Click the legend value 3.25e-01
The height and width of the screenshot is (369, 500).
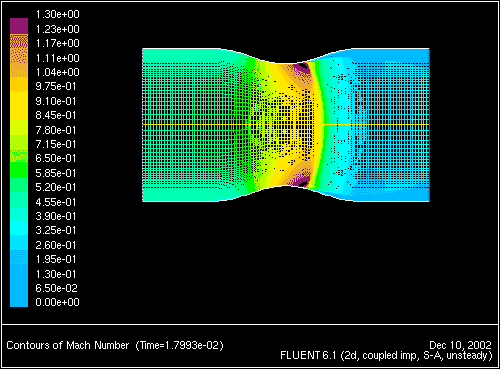56,230
